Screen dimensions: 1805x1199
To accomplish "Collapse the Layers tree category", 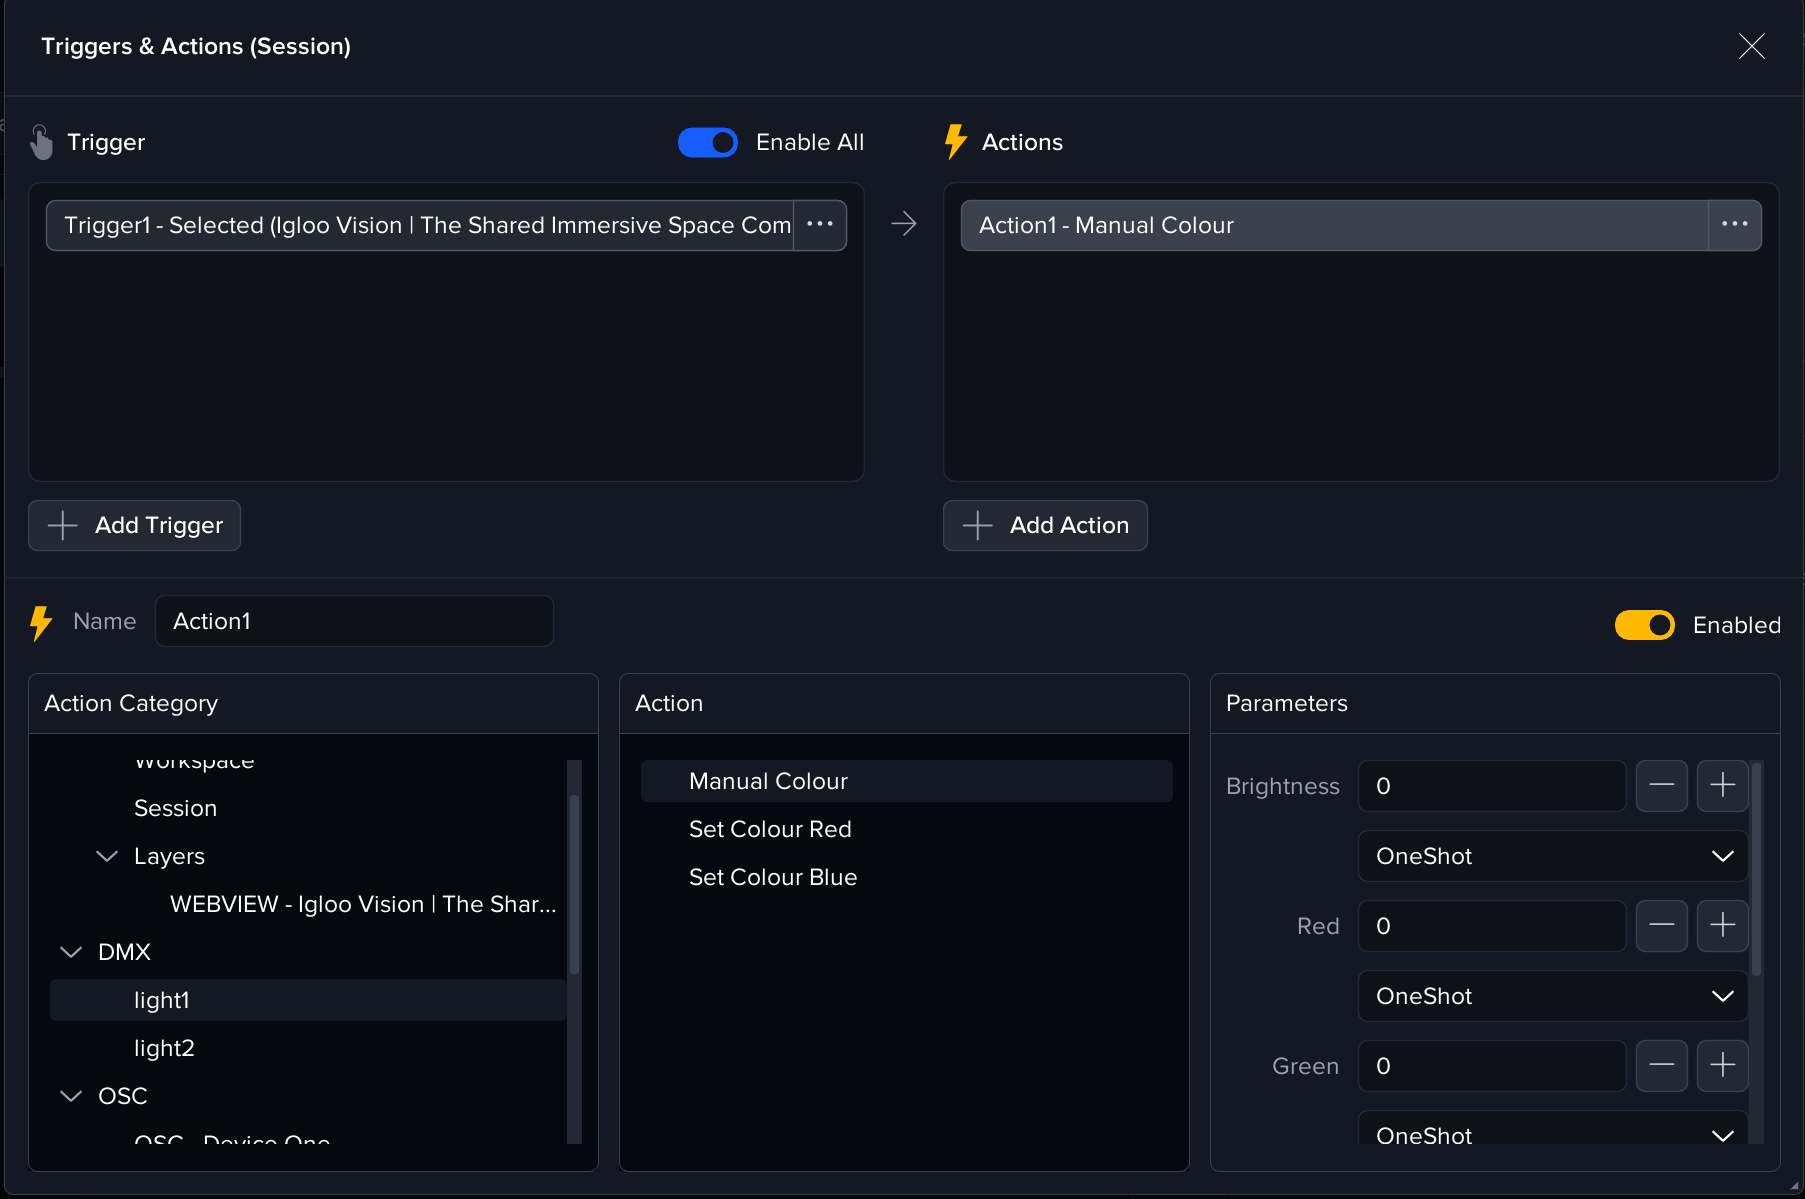I will pos(107,856).
